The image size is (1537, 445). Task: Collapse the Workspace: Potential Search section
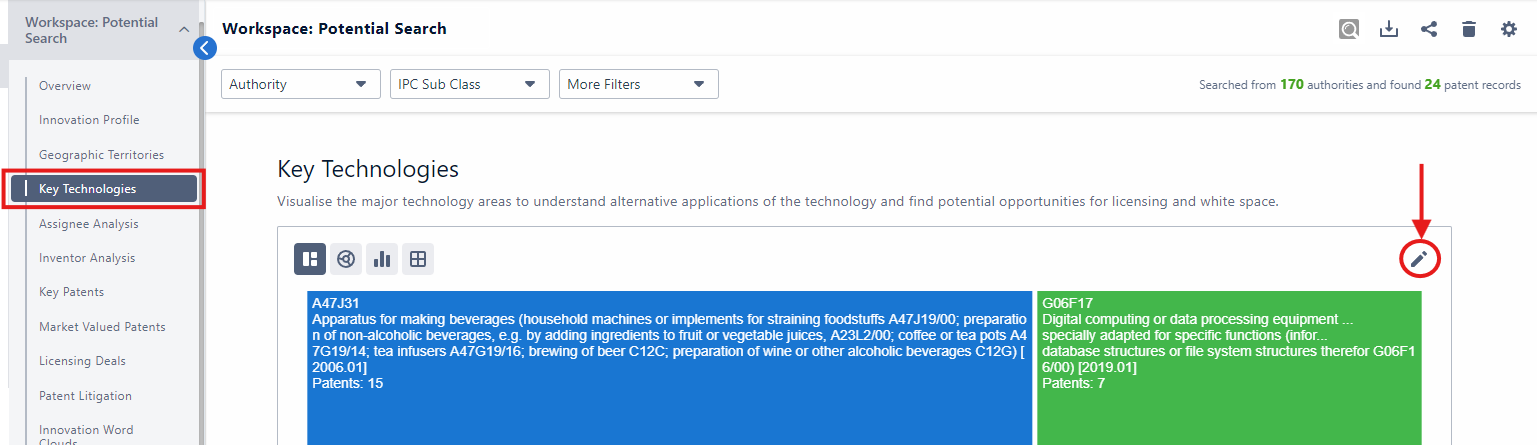pos(184,30)
